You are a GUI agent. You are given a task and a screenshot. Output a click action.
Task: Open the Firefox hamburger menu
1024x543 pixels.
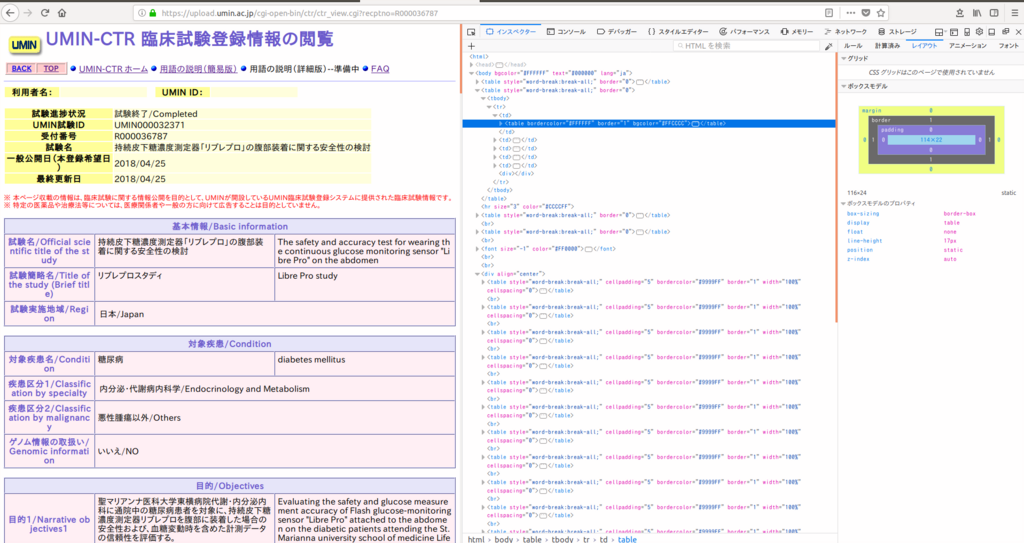click(x=1015, y=13)
